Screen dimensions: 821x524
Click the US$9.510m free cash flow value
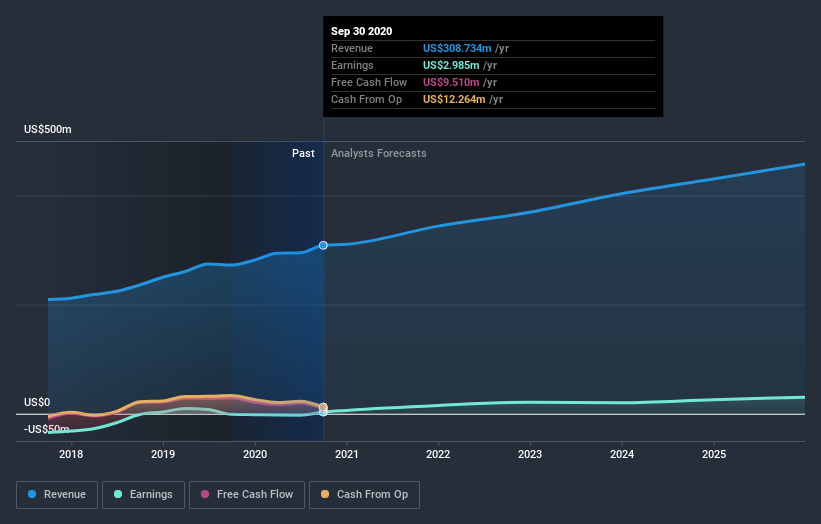click(x=451, y=82)
